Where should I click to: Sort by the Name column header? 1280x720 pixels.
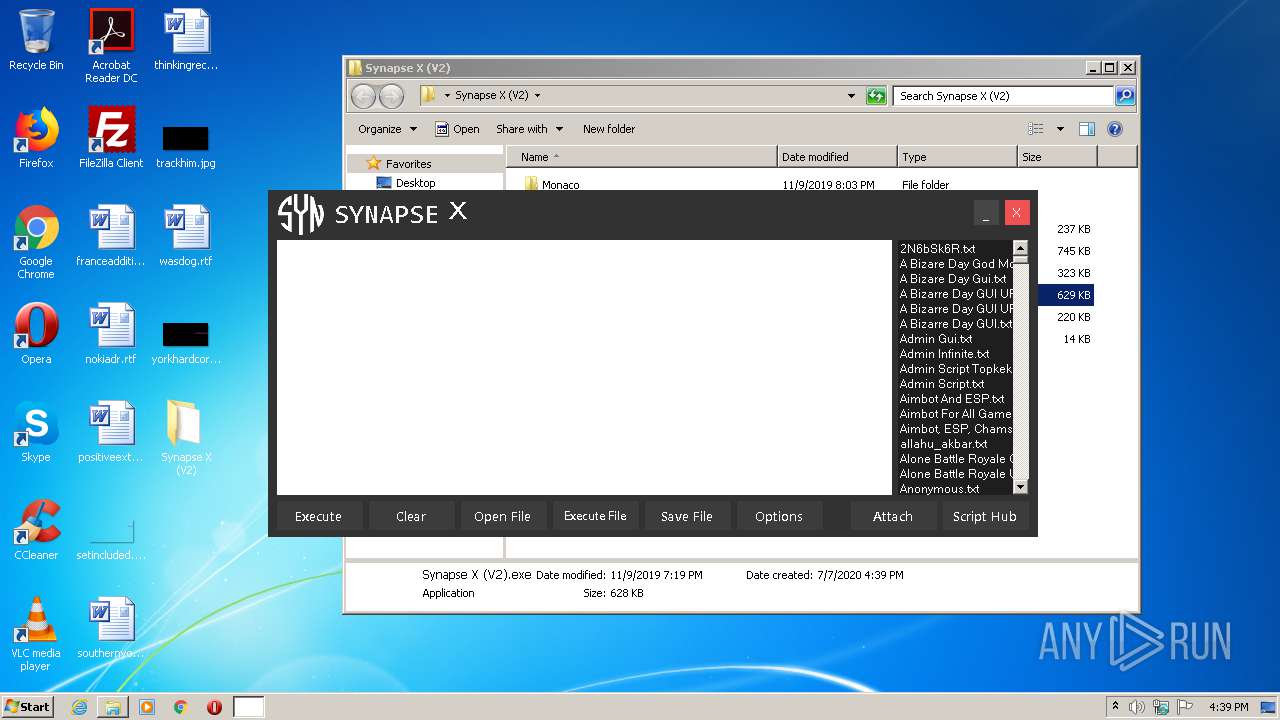[642, 157]
